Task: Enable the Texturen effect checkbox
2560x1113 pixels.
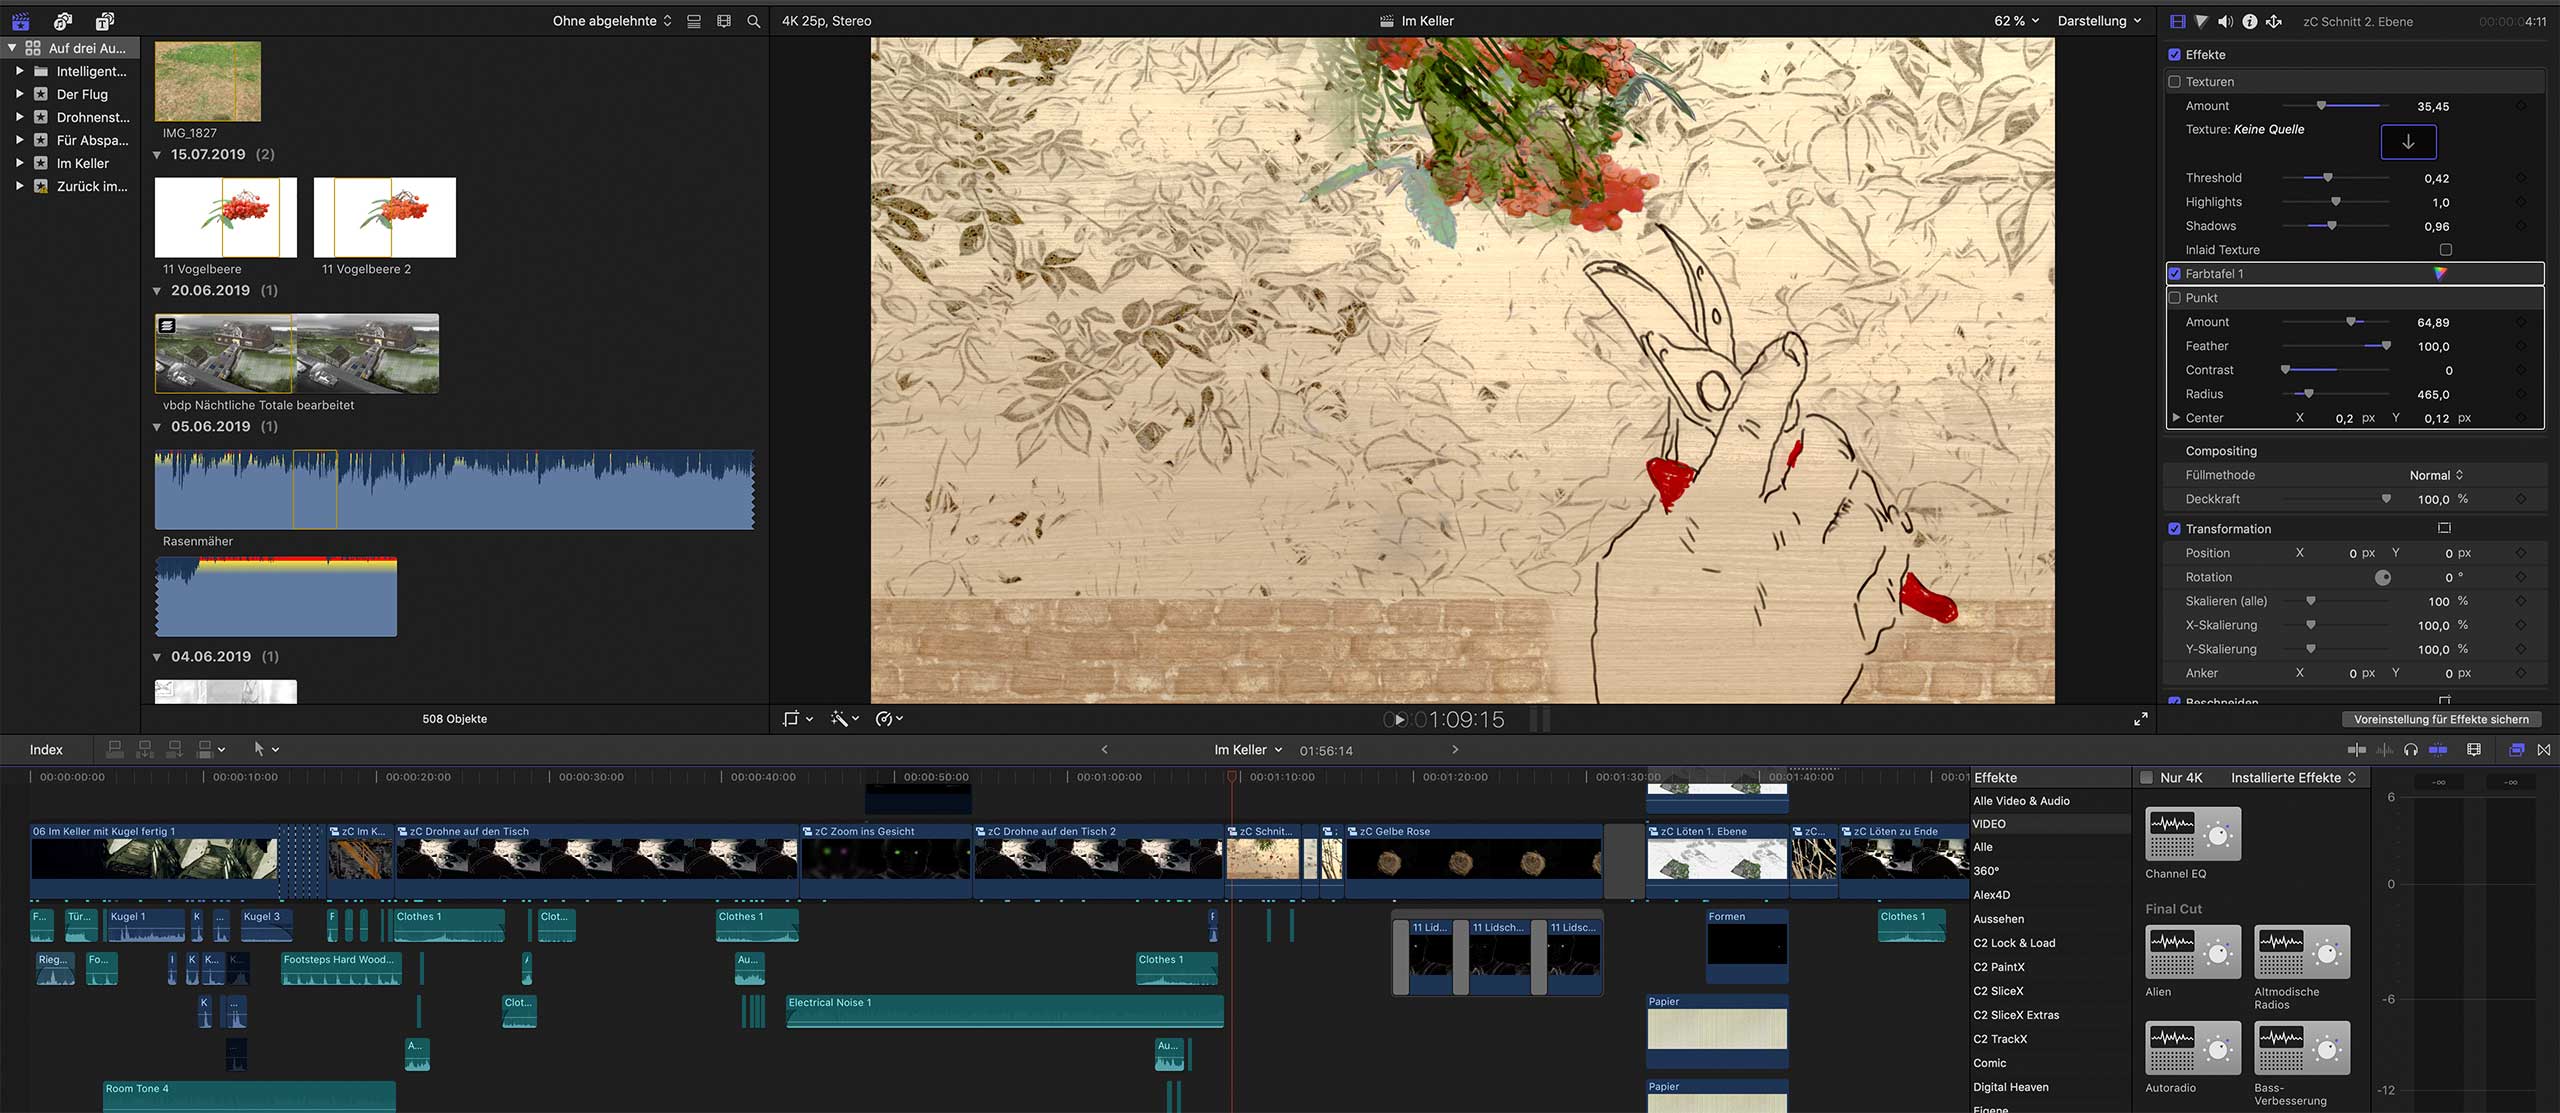Action: [2174, 82]
